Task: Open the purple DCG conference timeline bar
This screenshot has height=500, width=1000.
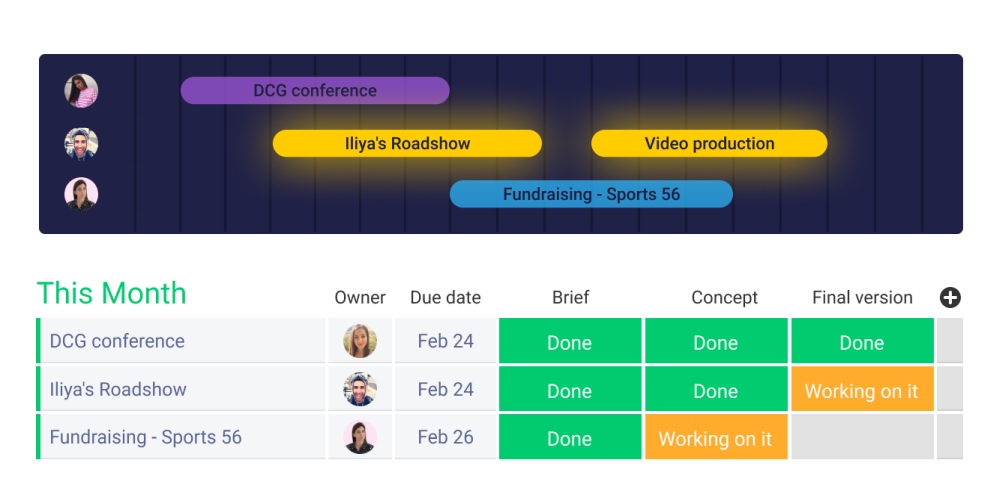Action: pyautogui.click(x=314, y=91)
